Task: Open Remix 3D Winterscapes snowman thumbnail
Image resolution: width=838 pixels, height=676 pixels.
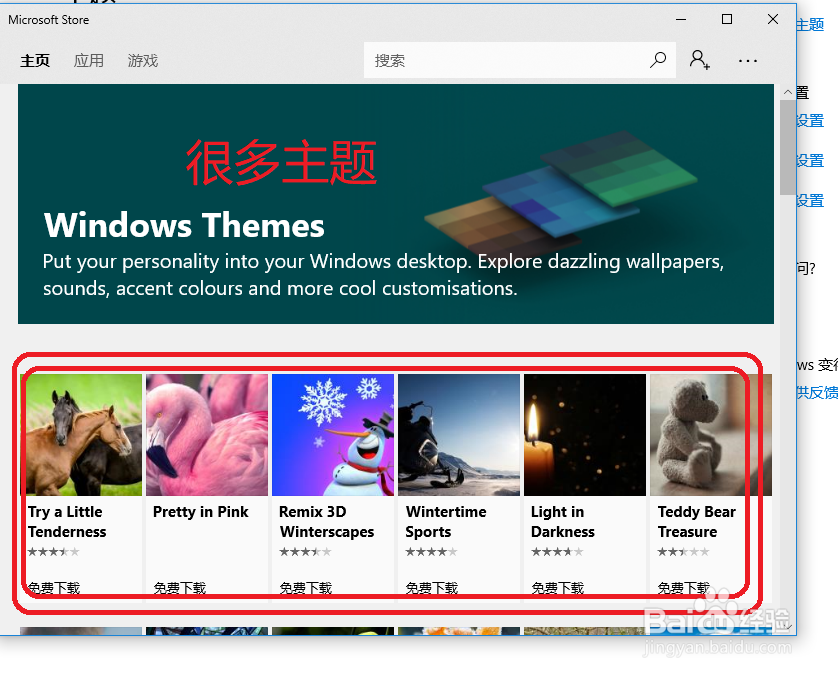Action: pos(333,434)
